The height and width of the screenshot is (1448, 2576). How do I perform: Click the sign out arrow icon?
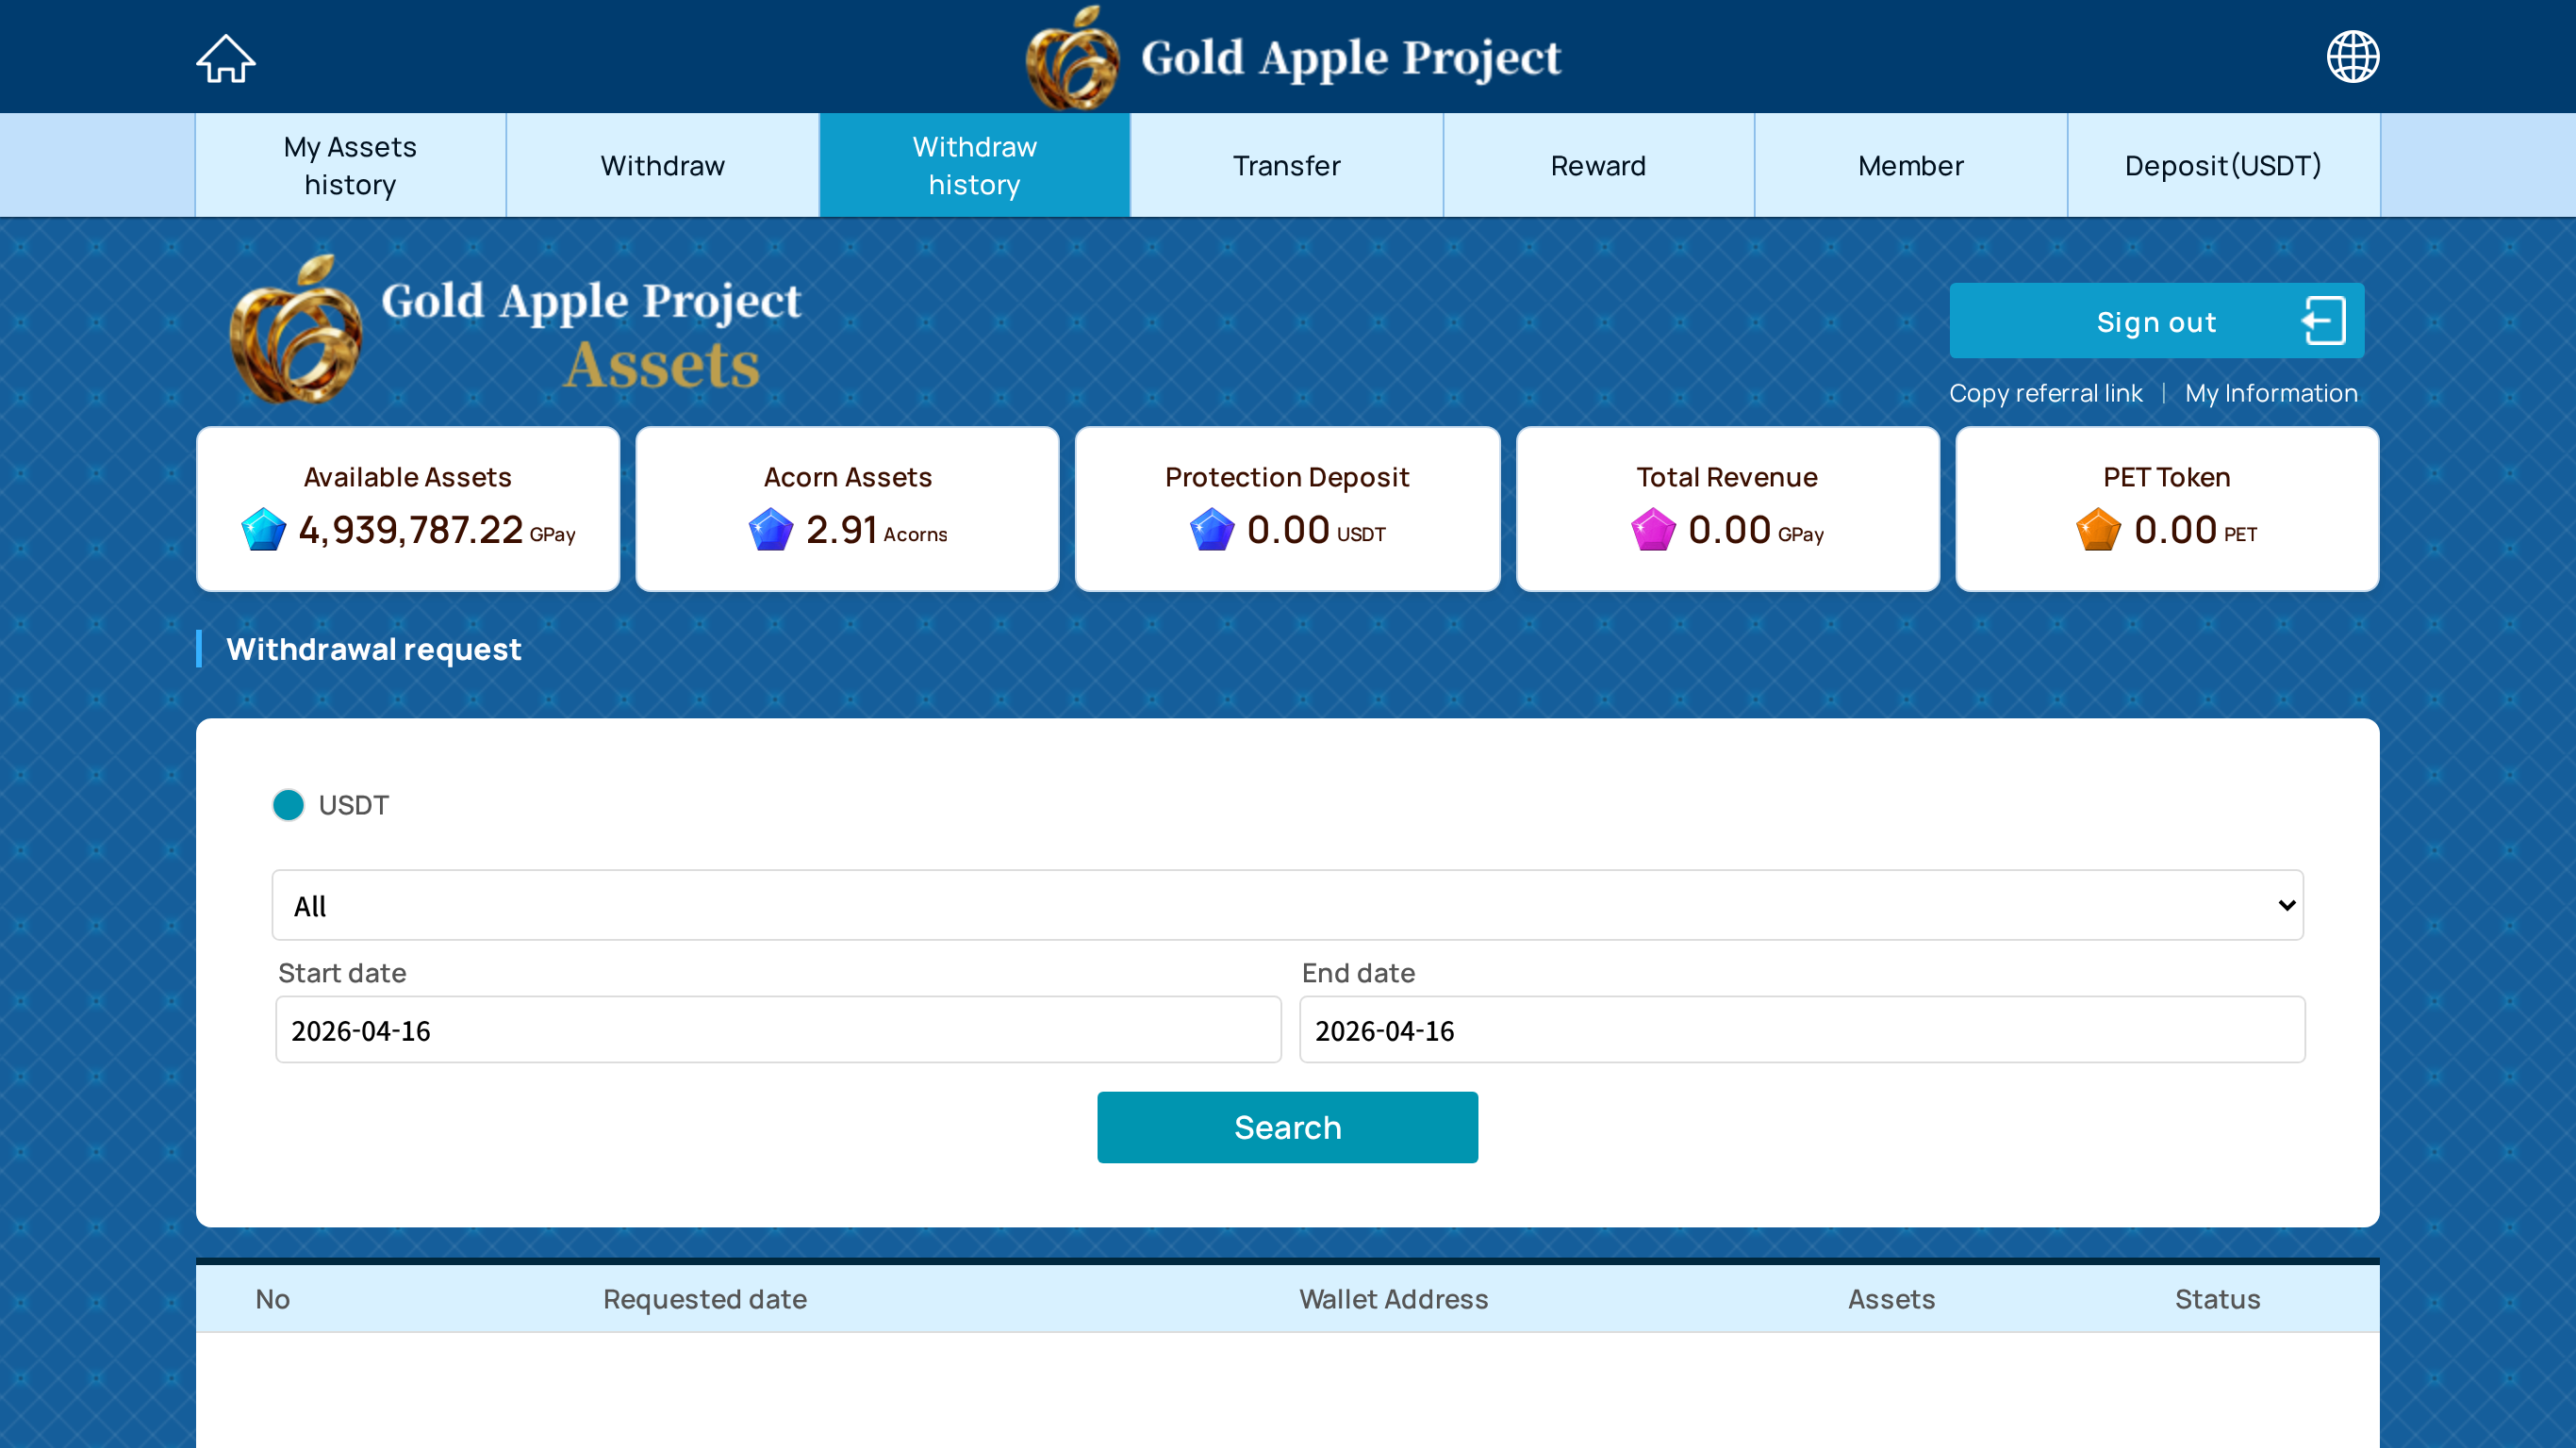pyautogui.click(x=2323, y=321)
